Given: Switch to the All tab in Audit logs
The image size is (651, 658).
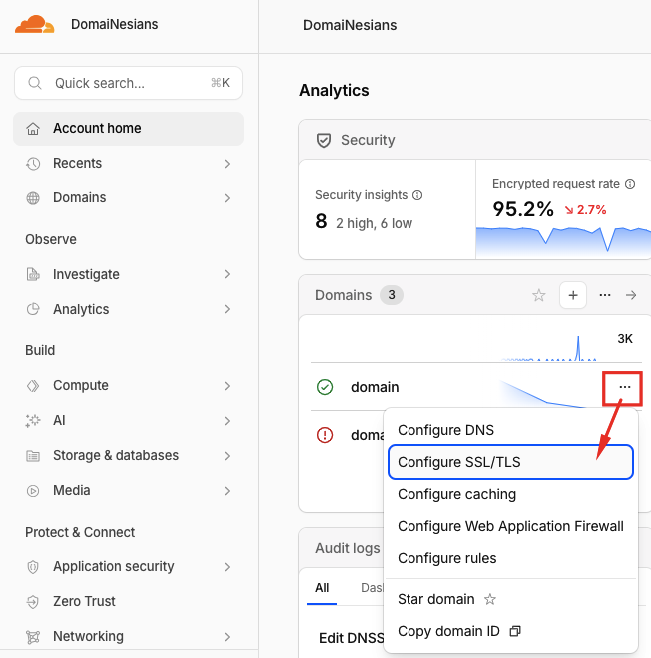Looking at the screenshot, I should point(322,588).
